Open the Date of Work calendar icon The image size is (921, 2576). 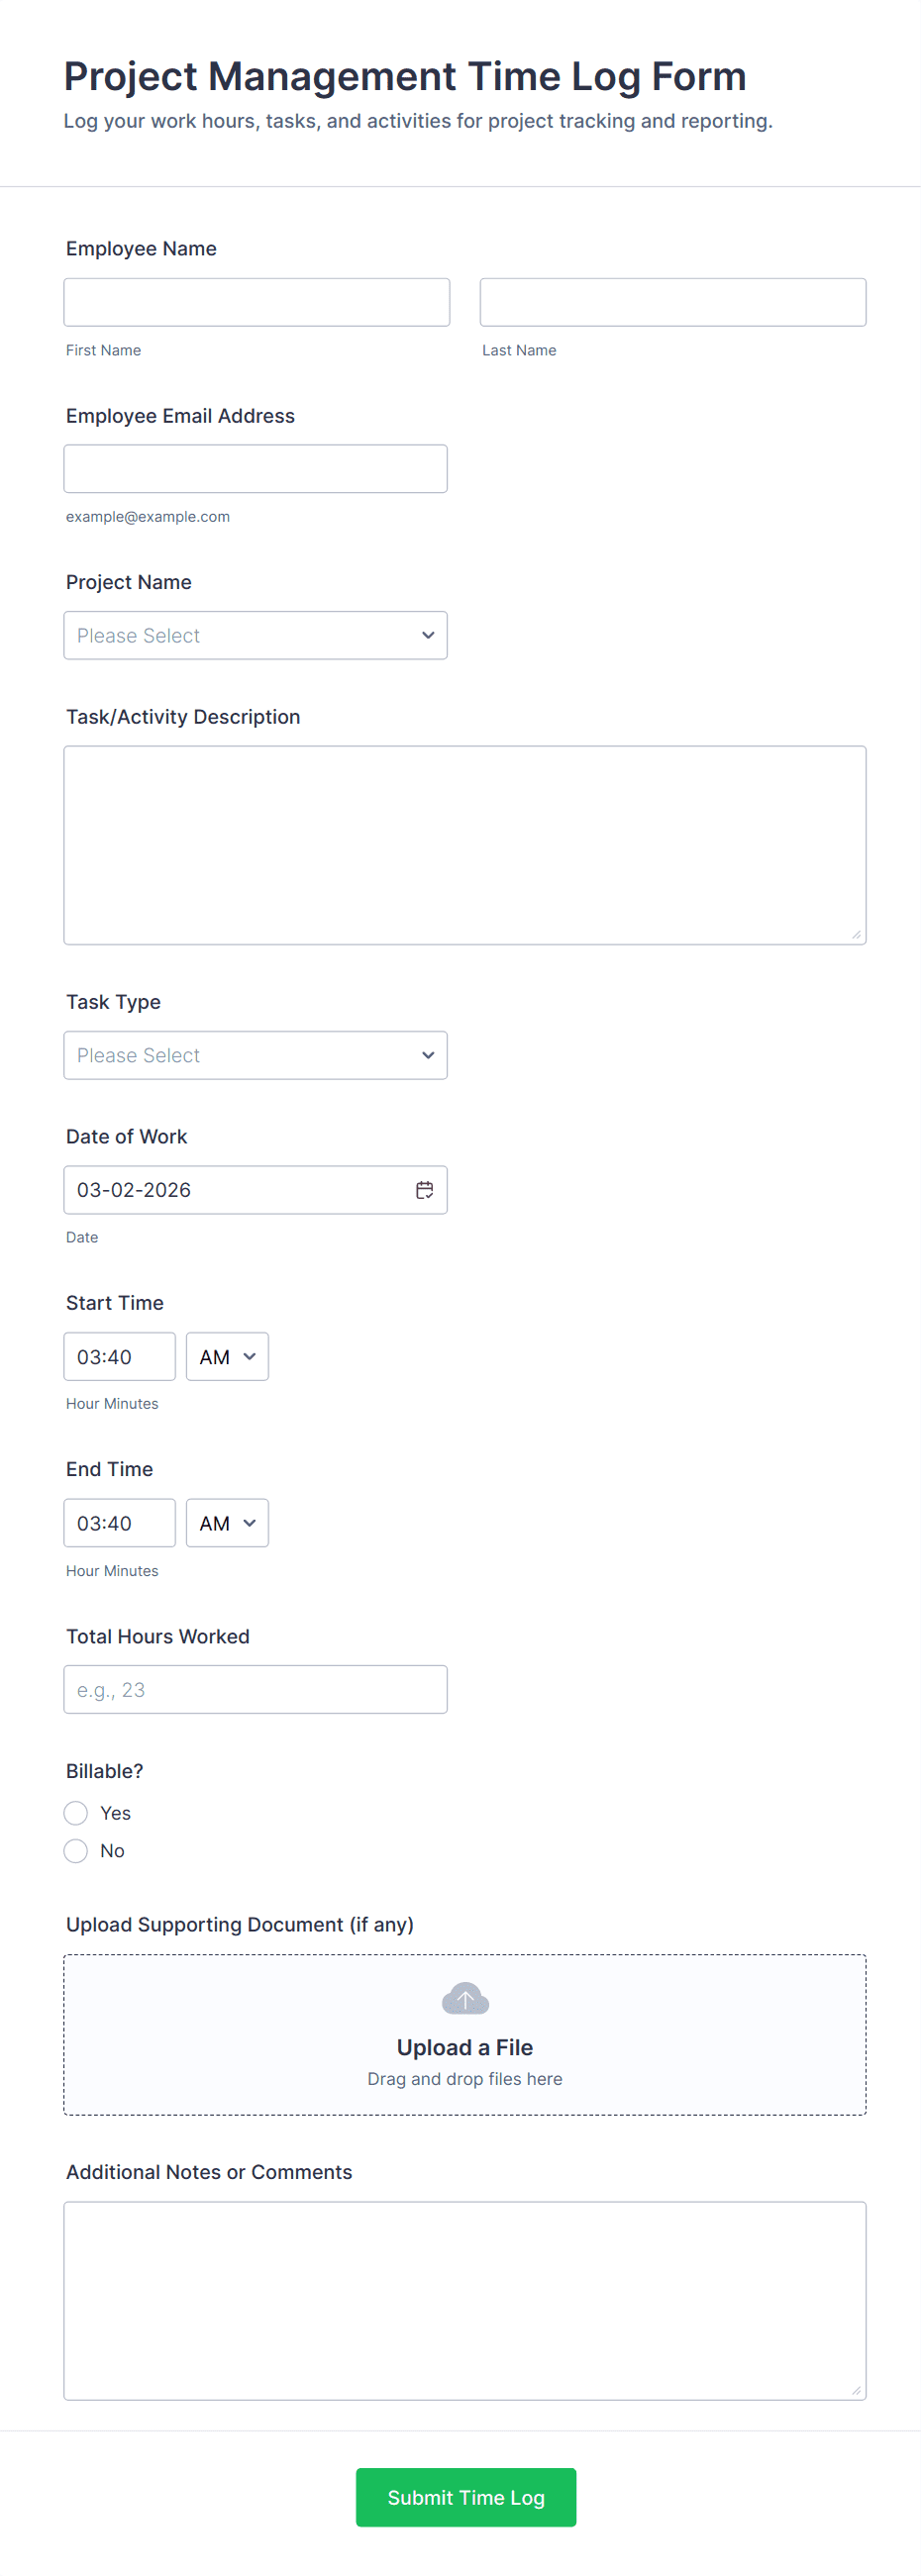[x=424, y=1190]
